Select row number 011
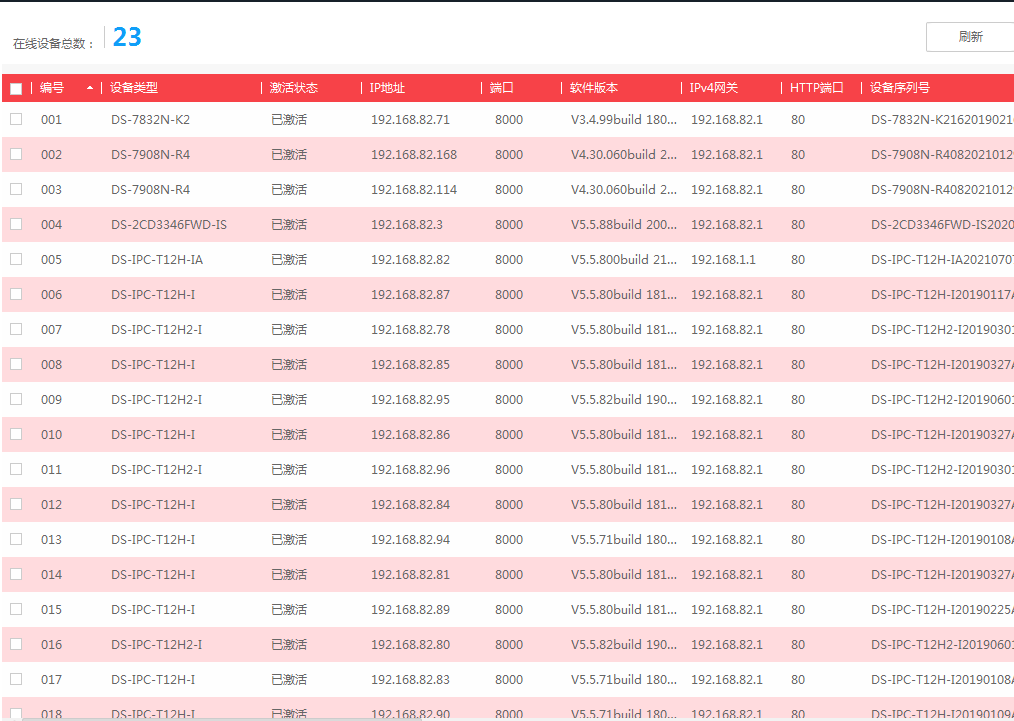Viewport: 1014px width, 721px height. (x=51, y=469)
